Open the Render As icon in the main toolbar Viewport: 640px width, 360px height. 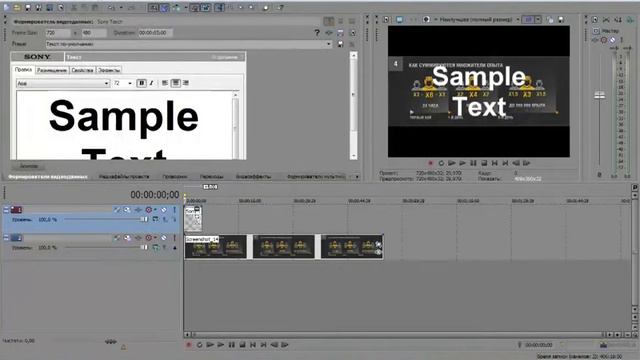pos(50,7)
